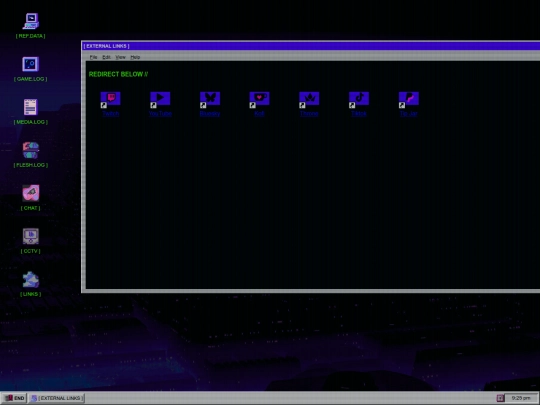Open the Help menu
Image resolution: width=540 pixels, height=405 pixels.
click(x=135, y=57)
